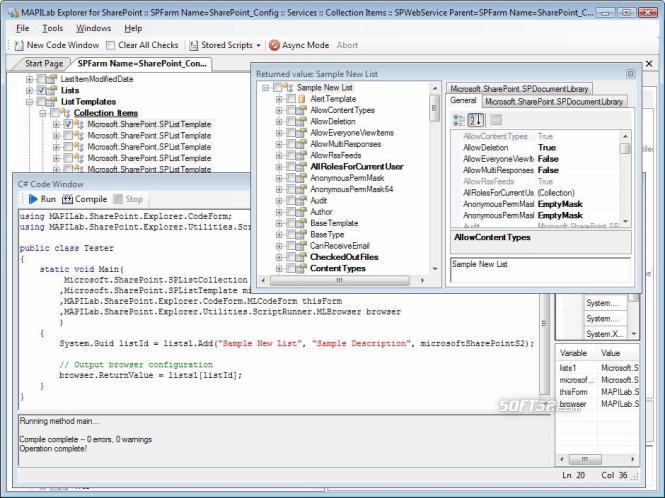Collapse the ListTemplates tree node
The image size is (665, 498).
(x=29, y=101)
